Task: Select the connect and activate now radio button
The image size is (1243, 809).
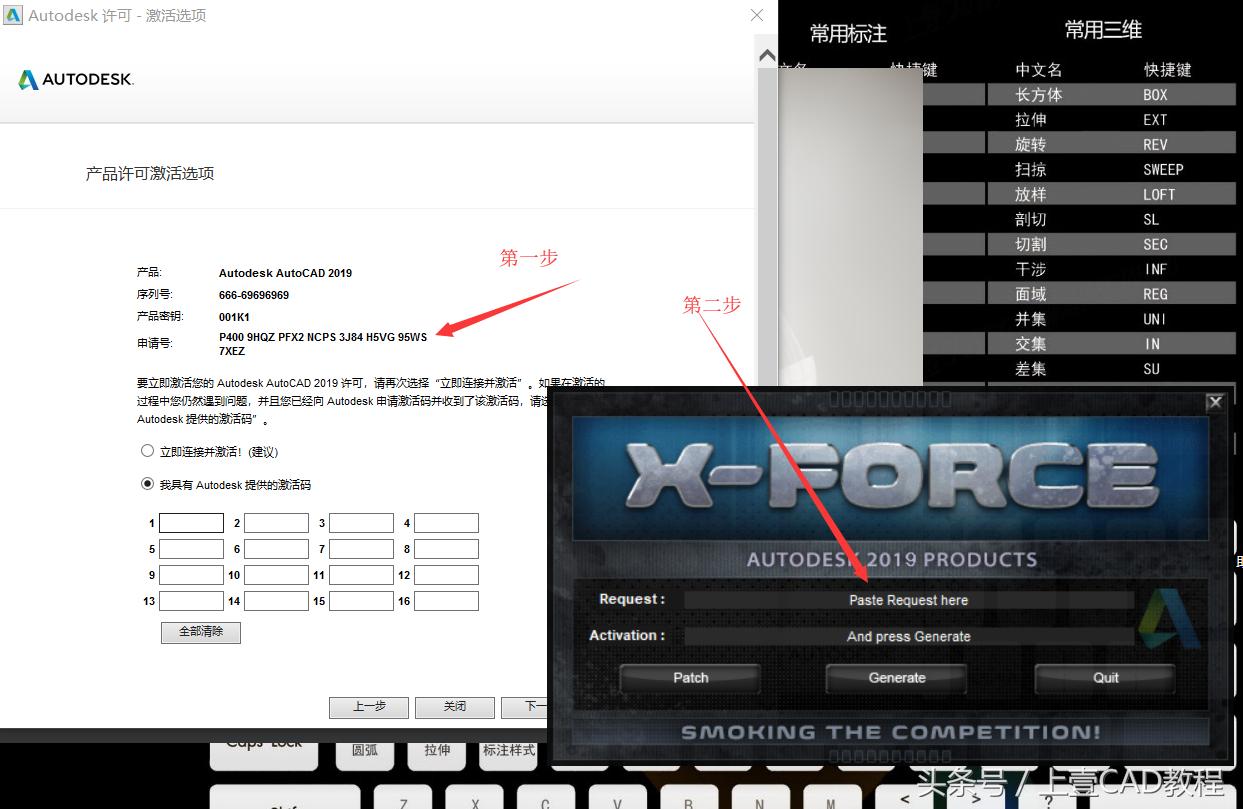Action: coord(148,452)
